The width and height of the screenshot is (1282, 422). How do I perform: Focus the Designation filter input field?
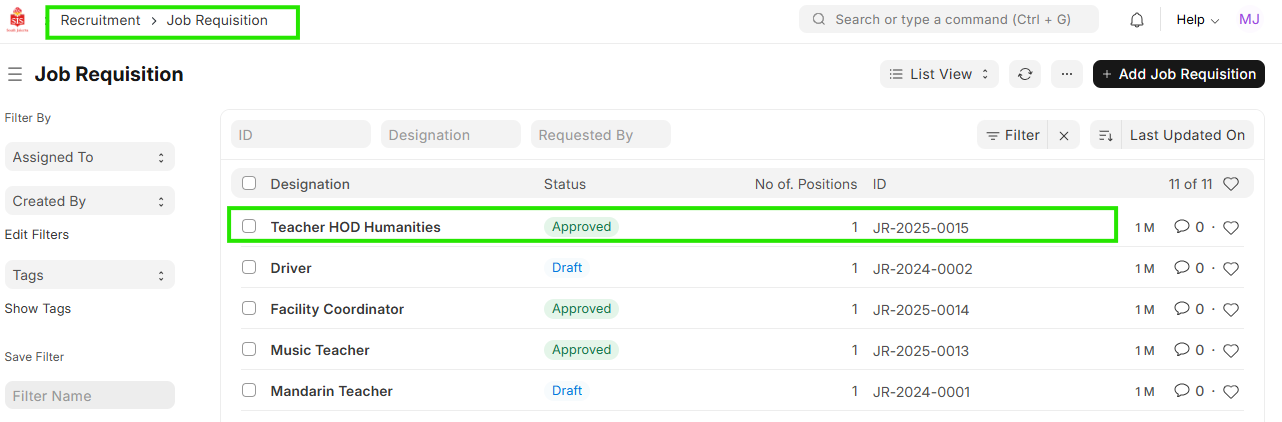[450, 135]
